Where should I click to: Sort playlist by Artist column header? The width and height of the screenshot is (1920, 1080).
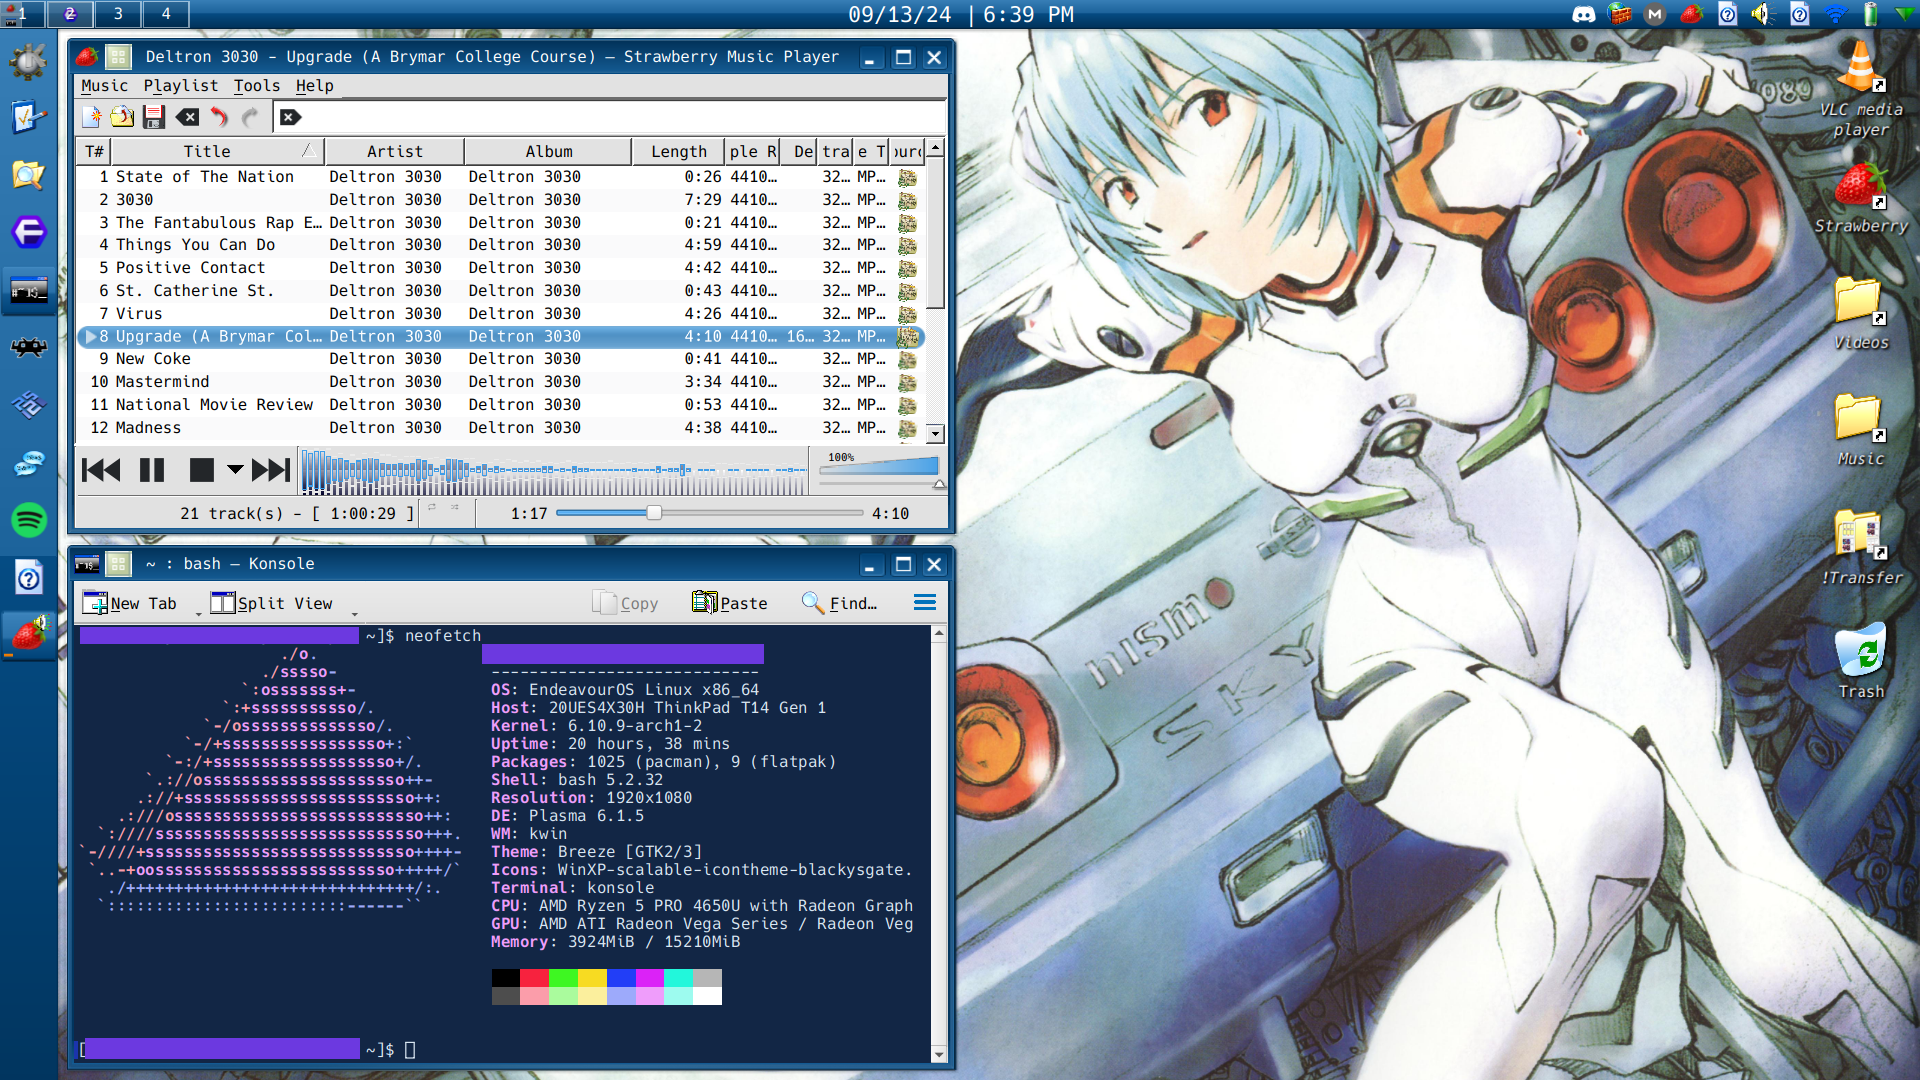click(x=394, y=152)
